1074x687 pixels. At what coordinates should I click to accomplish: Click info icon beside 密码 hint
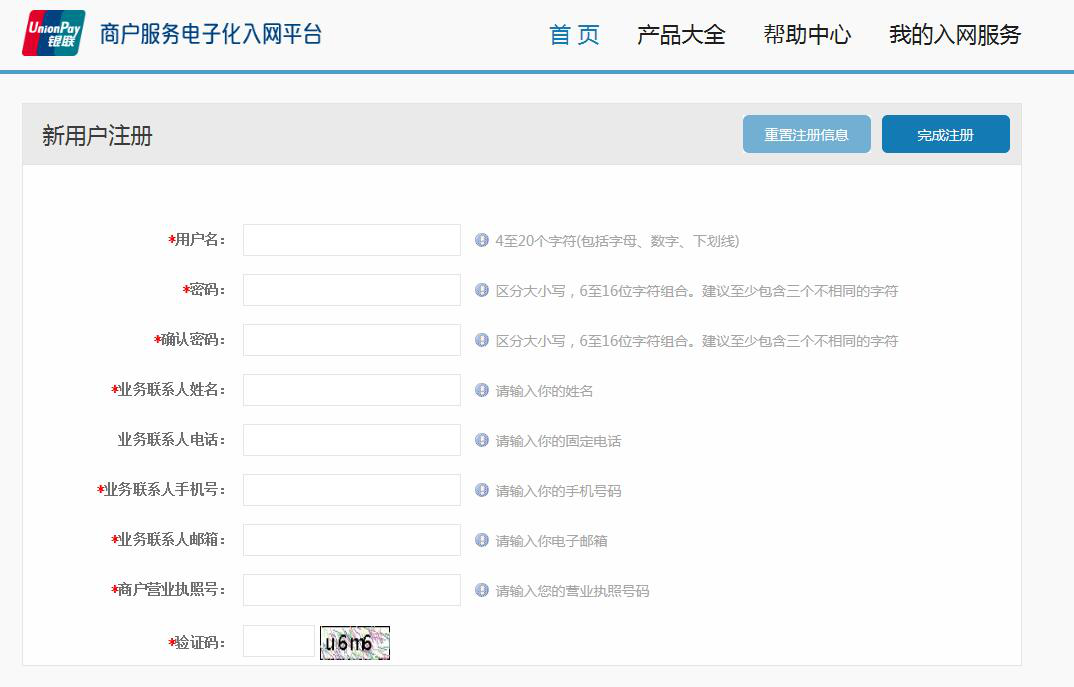(x=482, y=290)
